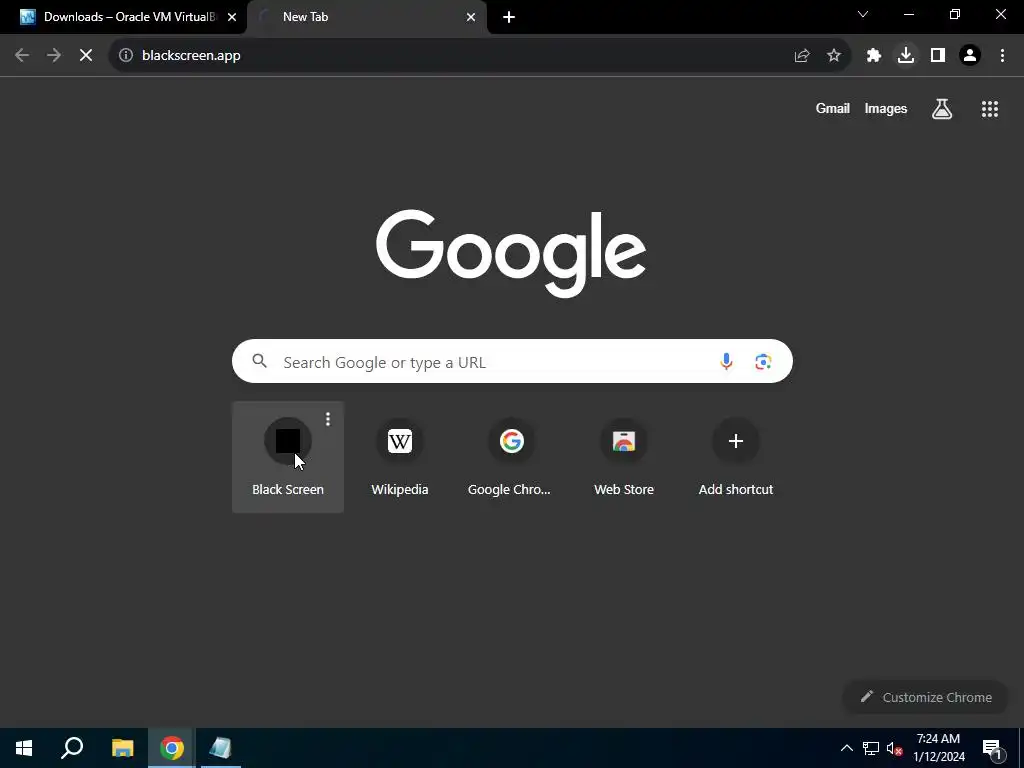Go back using the browser back arrow
This screenshot has height=768, width=1024.
(22, 56)
